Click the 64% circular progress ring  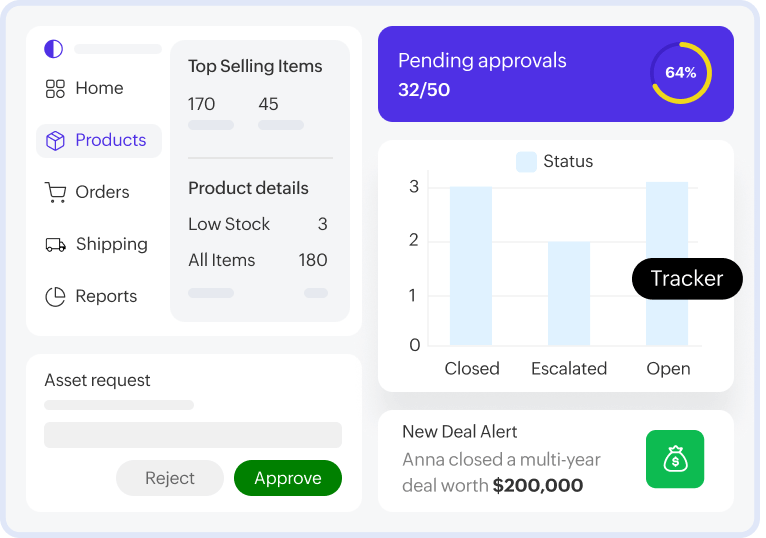tap(681, 73)
